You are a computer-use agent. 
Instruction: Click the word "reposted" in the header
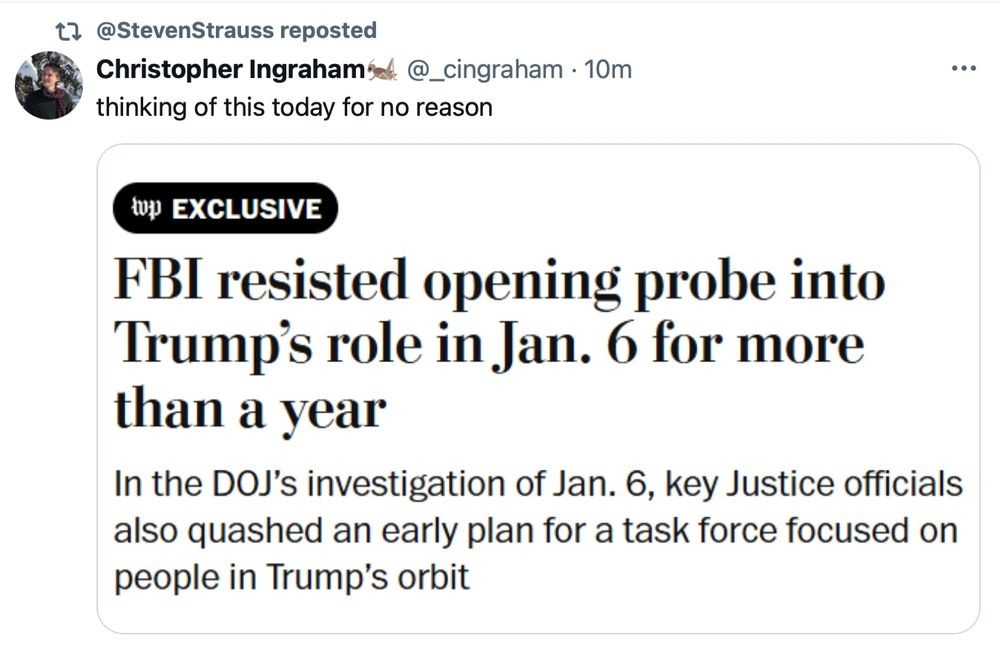coord(328,31)
